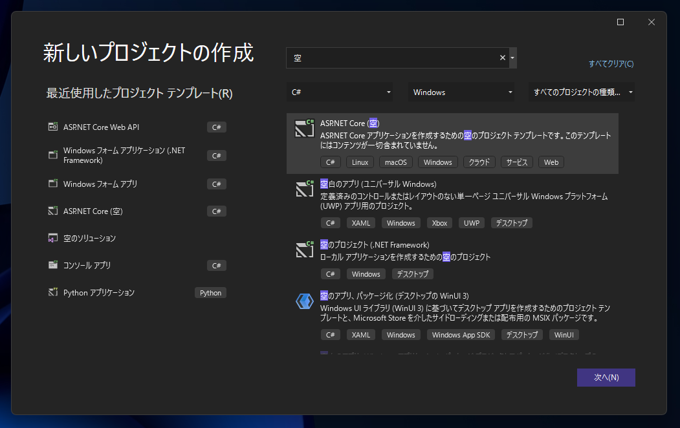Open the search history dropdown arrow
This screenshot has height=428, width=680.
[513, 58]
